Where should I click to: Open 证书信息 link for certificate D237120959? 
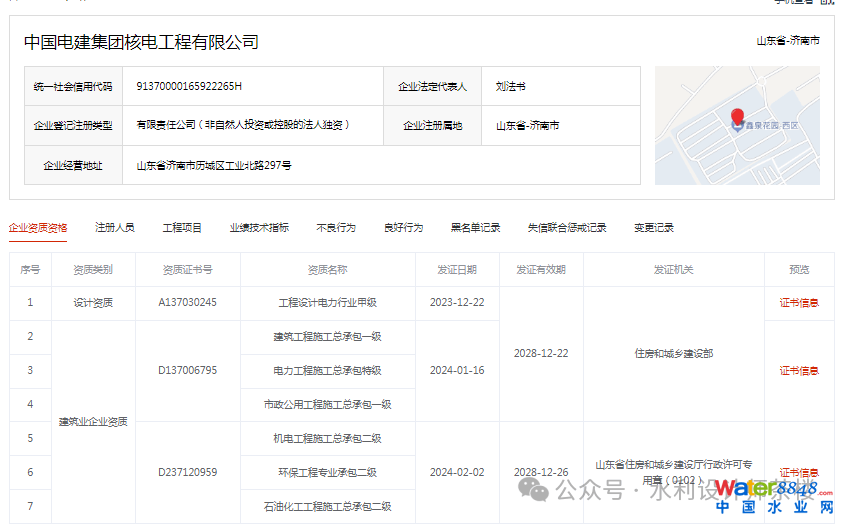(x=799, y=472)
